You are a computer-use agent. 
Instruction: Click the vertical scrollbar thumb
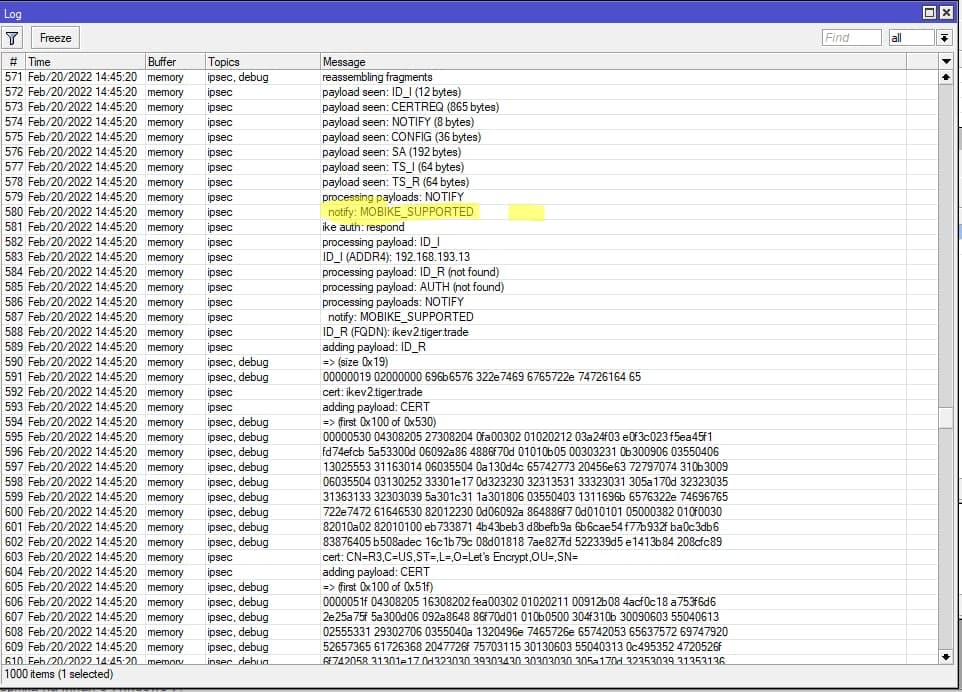click(945, 417)
